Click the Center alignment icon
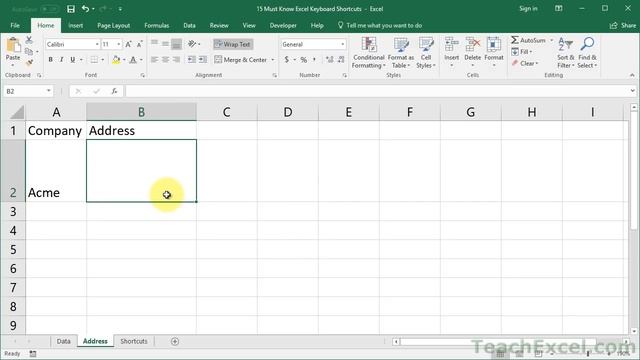The height and width of the screenshot is (360, 640). pyautogui.click(x=165, y=60)
